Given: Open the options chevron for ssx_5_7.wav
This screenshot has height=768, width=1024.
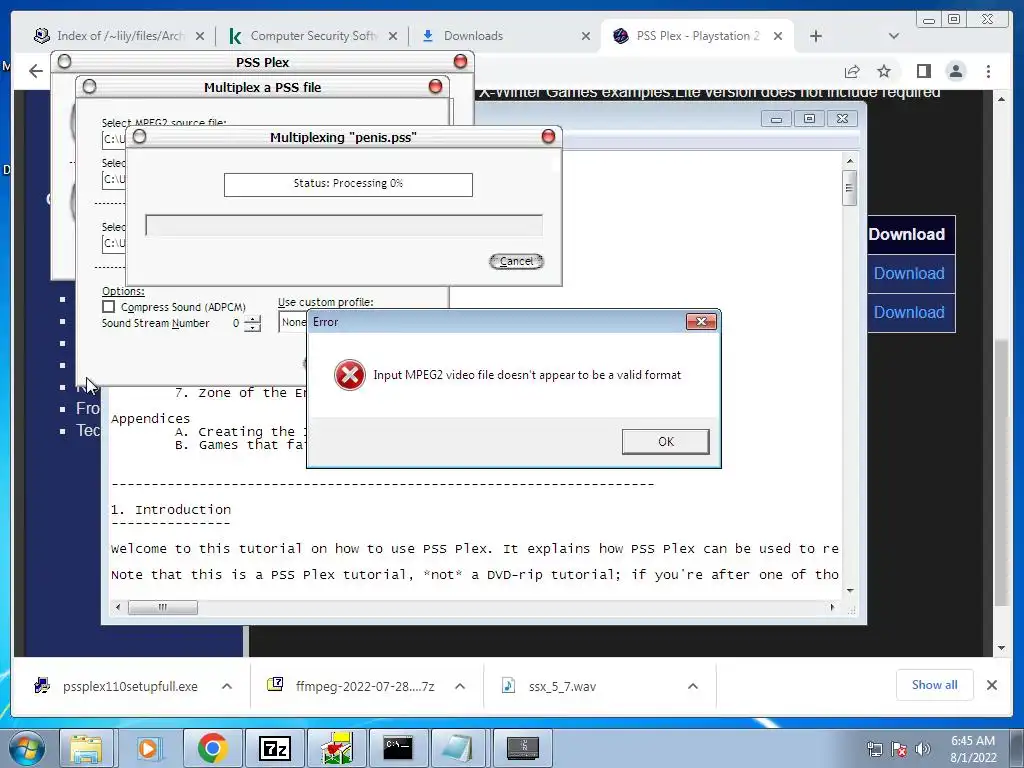Looking at the screenshot, I should (x=693, y=686).
